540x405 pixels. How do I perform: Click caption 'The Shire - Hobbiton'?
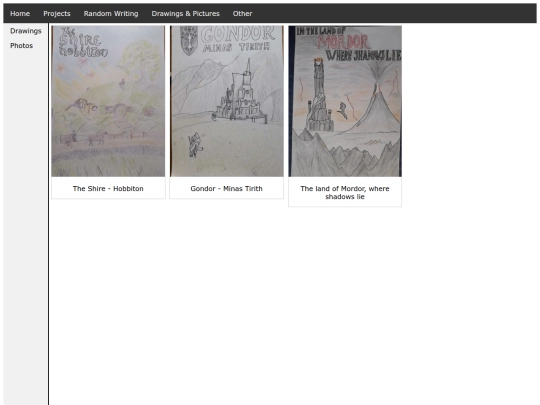108,189
